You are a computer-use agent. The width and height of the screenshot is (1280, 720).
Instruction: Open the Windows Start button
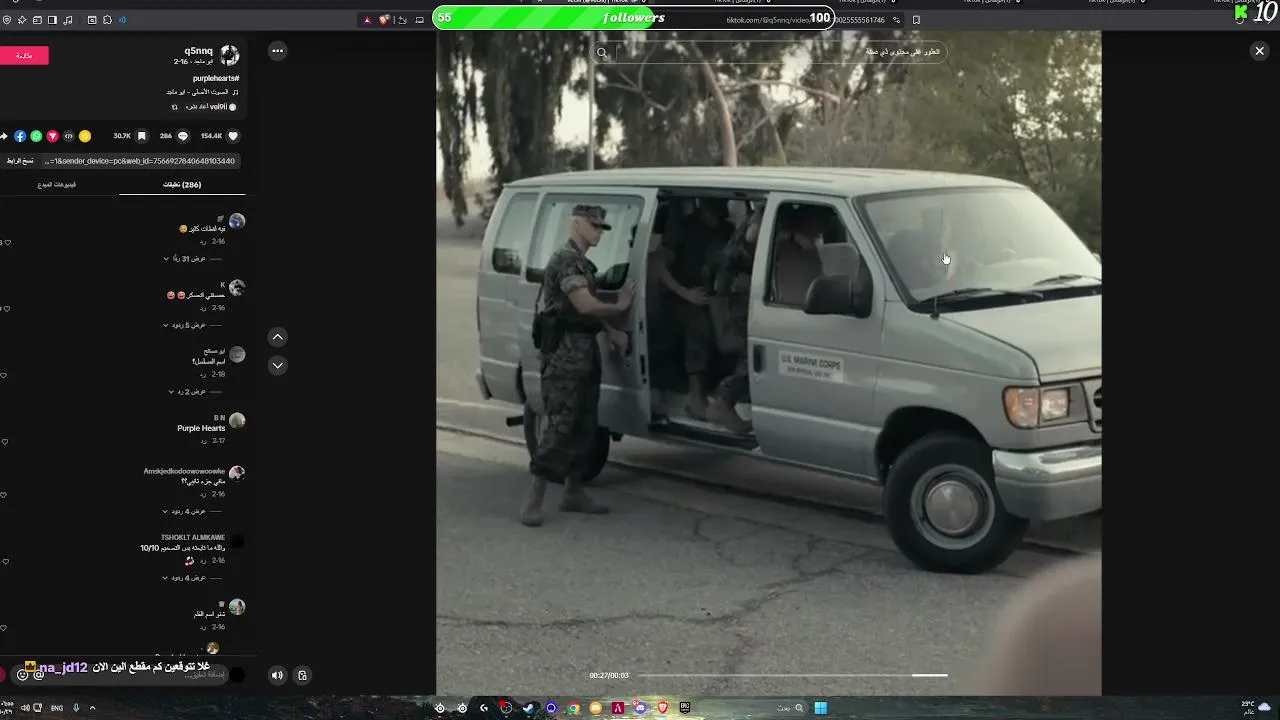[820, 708]
